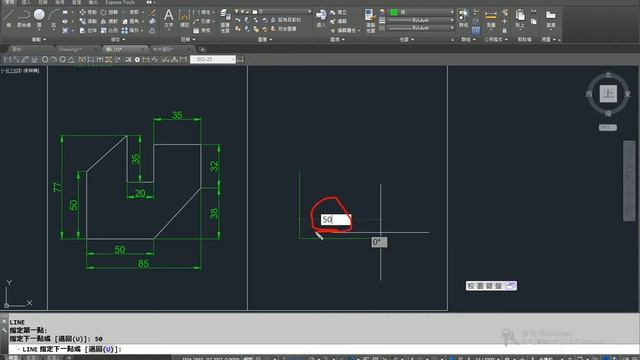The image size is (640, 360).
Task: Click the Group (群組) icon
Action: (x=463, y=18)
